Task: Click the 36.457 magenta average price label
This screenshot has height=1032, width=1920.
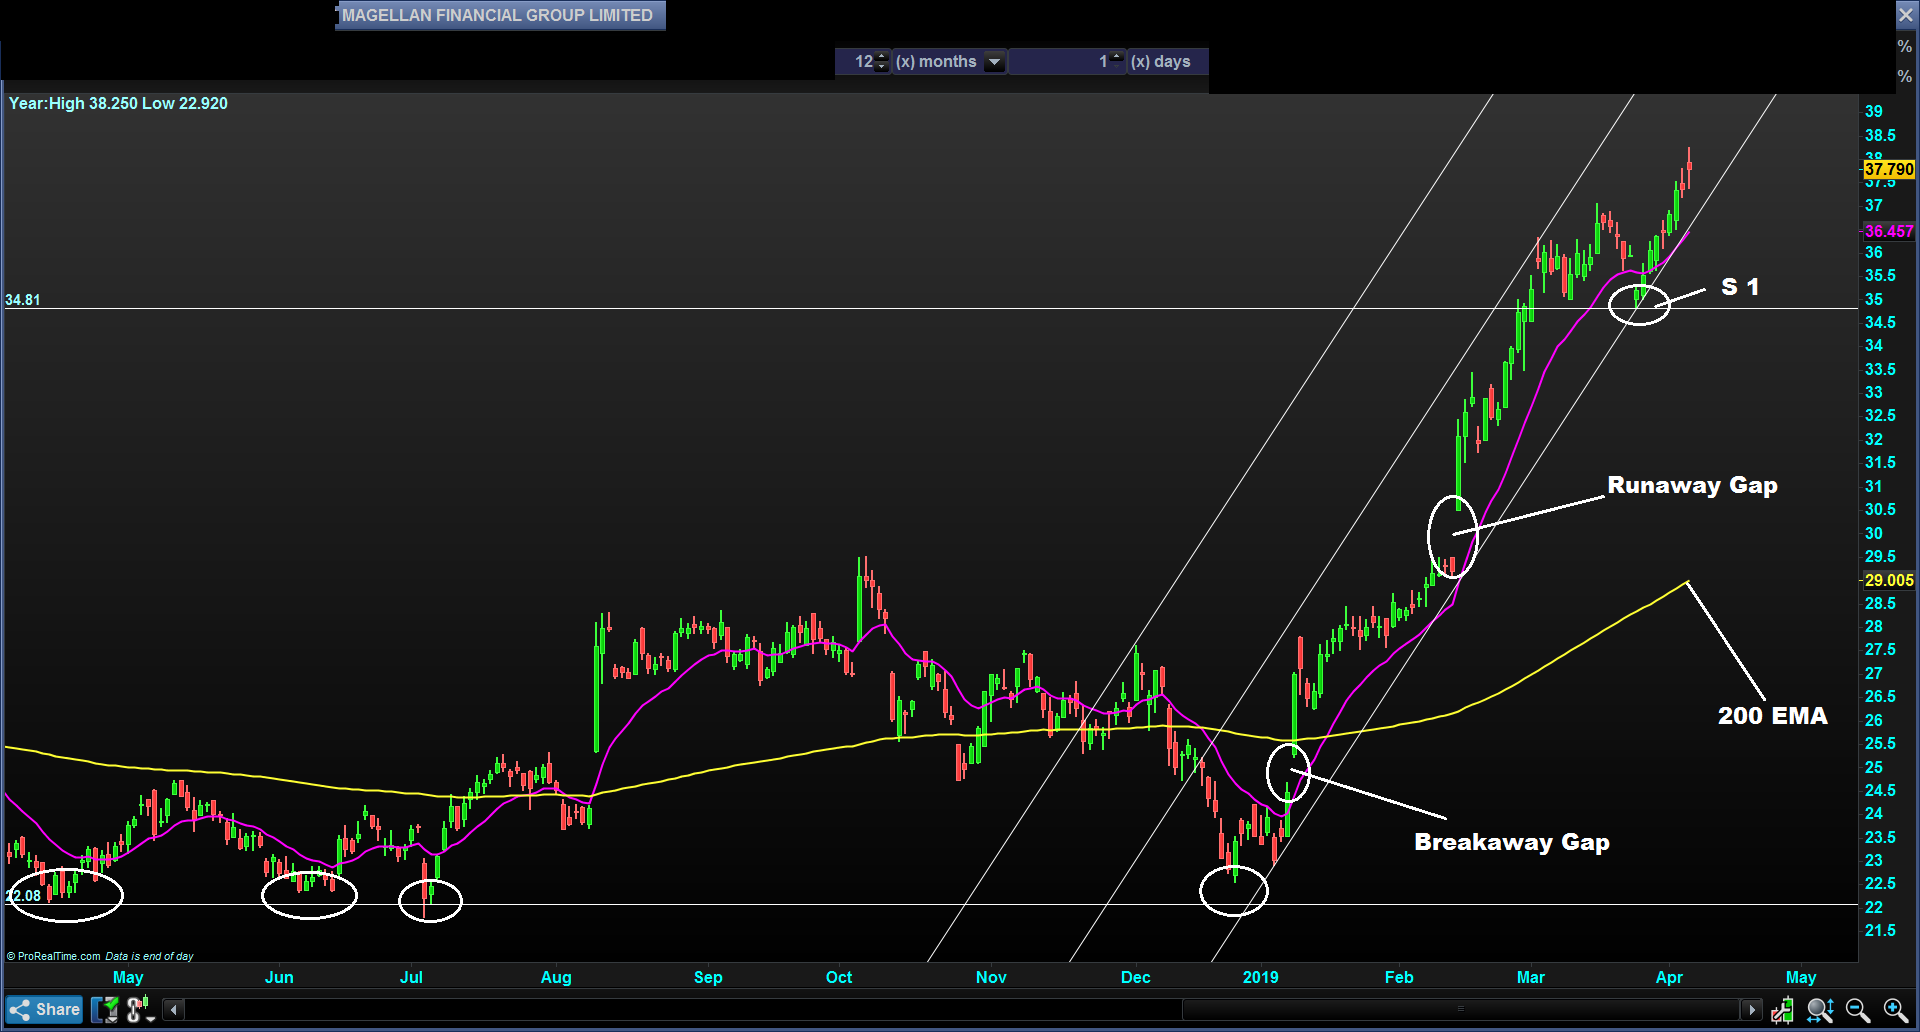Action: pos(1889,231)
